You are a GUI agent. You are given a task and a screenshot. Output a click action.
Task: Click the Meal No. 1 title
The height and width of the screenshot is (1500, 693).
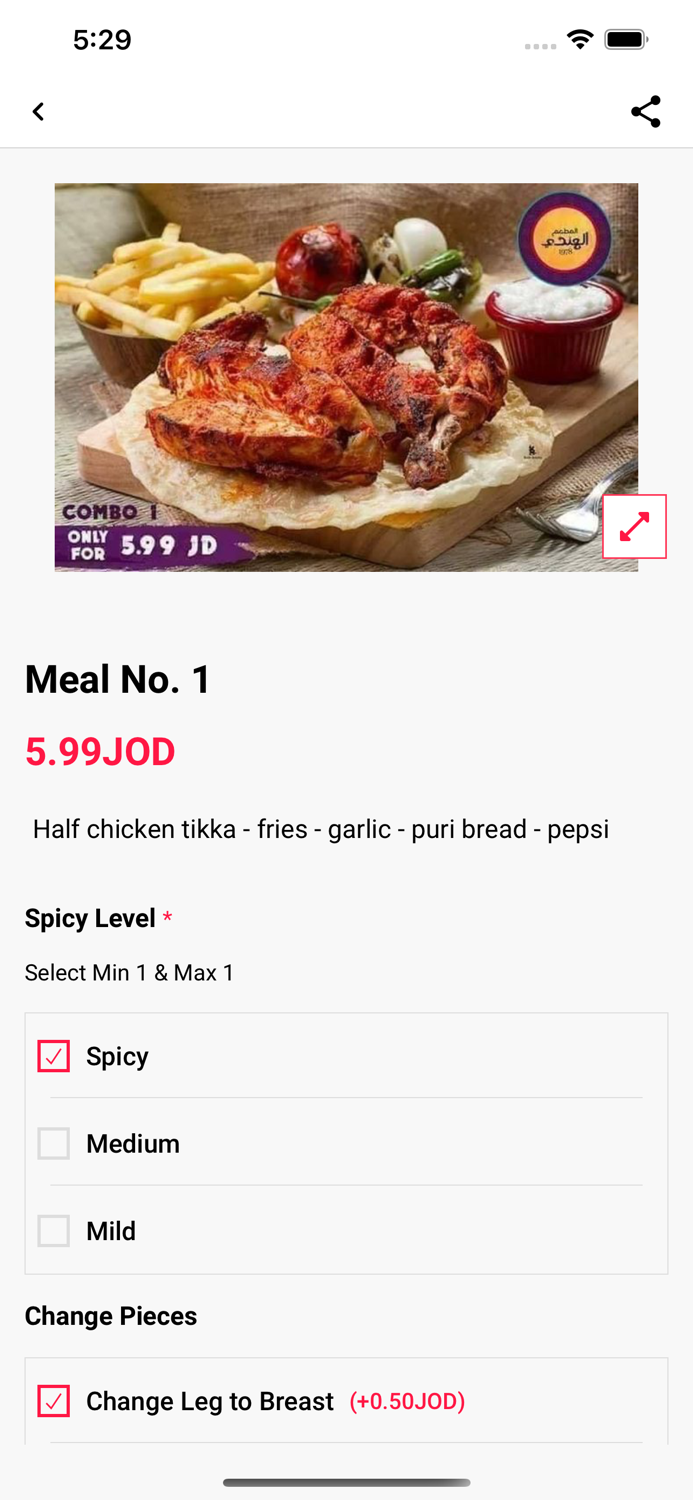click(x=118, y=680)
